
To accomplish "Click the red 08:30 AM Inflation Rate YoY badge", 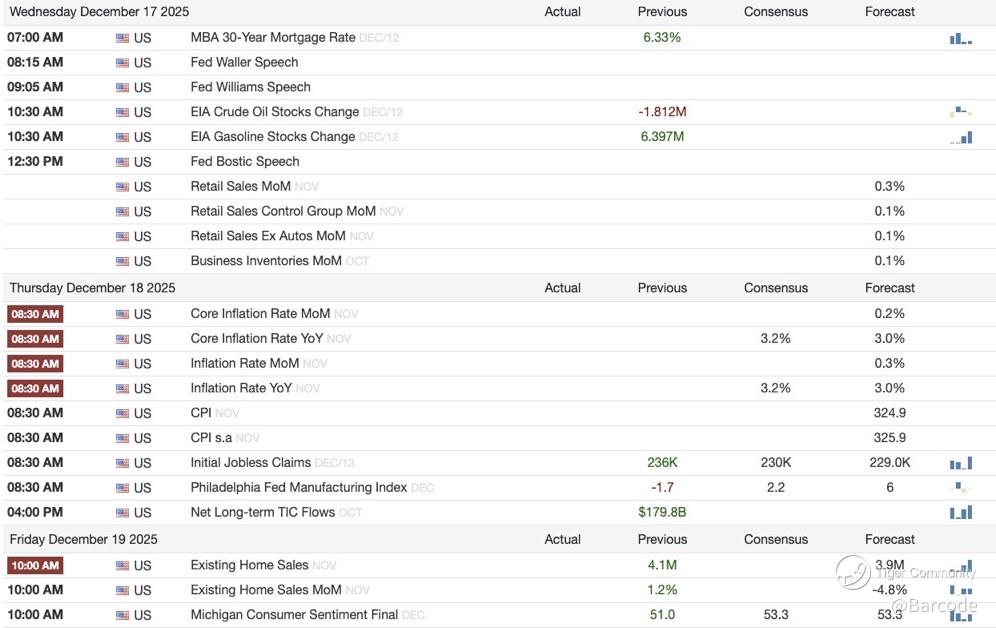I will point(35,388).
